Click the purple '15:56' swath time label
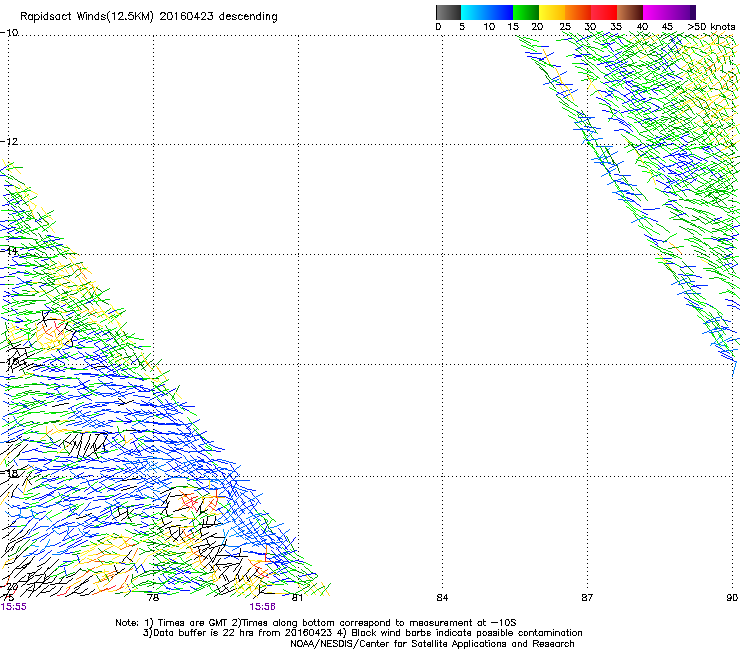Screen dimensions: 740x650 point(262,607)
